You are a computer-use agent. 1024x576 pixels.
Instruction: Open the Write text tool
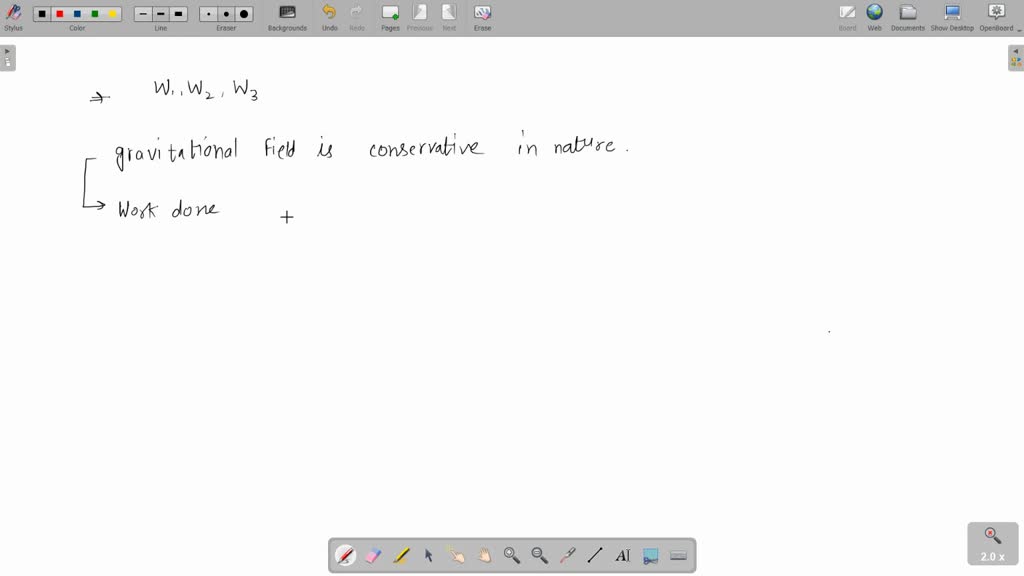(x=623, y=555)
